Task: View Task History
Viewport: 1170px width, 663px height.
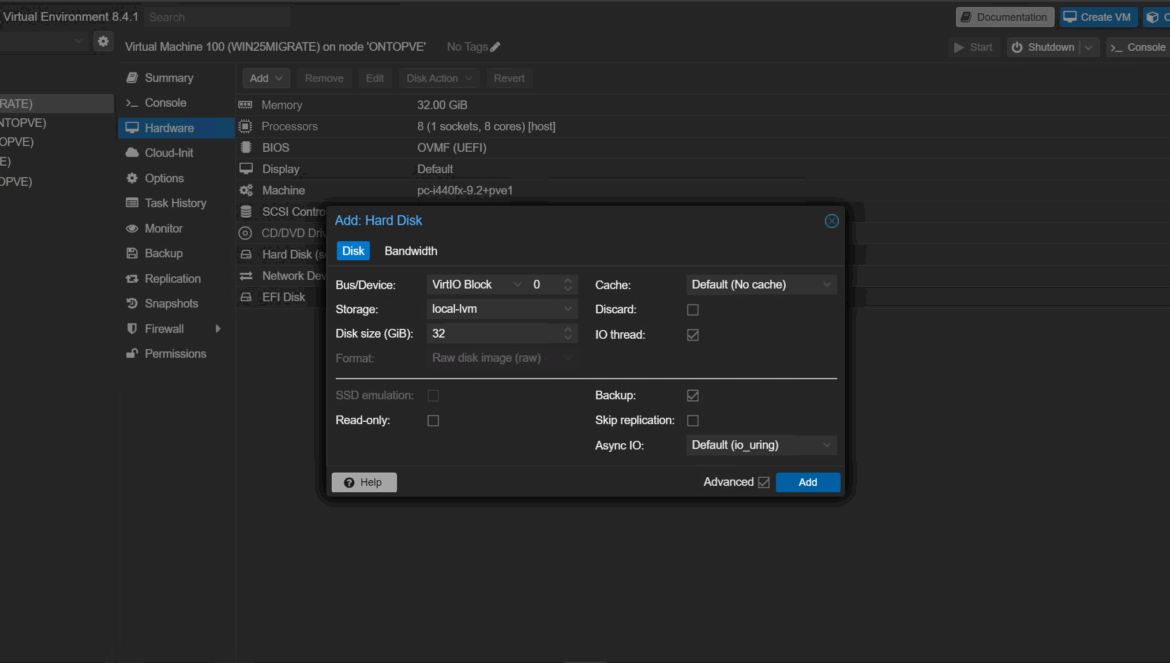Action: (175, 203)
